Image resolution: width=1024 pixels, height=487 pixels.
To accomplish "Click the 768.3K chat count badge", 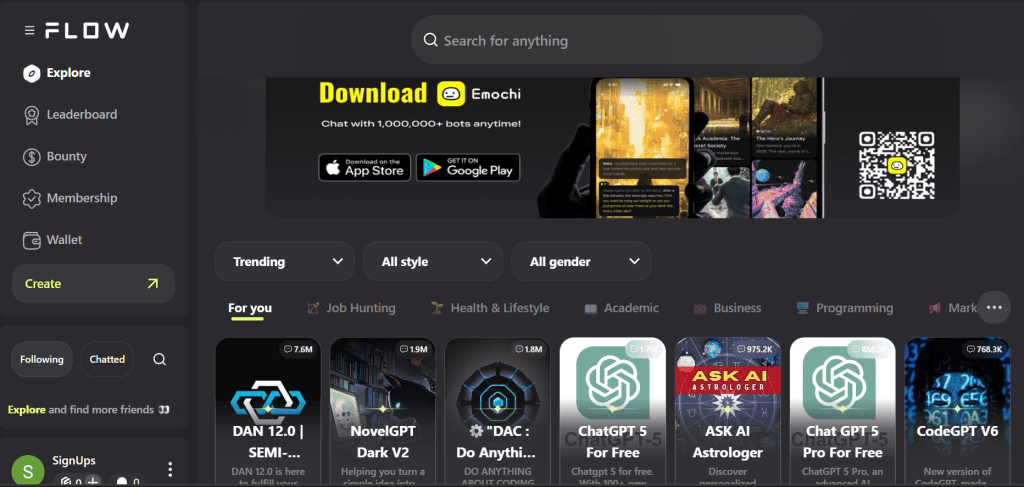I will [x=984, y=349].
